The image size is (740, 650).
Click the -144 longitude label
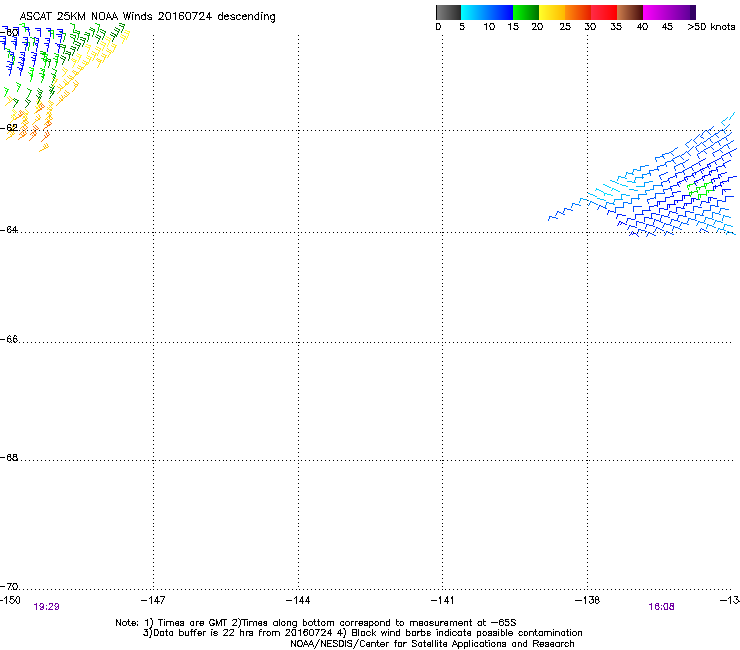tap(298, 600)
